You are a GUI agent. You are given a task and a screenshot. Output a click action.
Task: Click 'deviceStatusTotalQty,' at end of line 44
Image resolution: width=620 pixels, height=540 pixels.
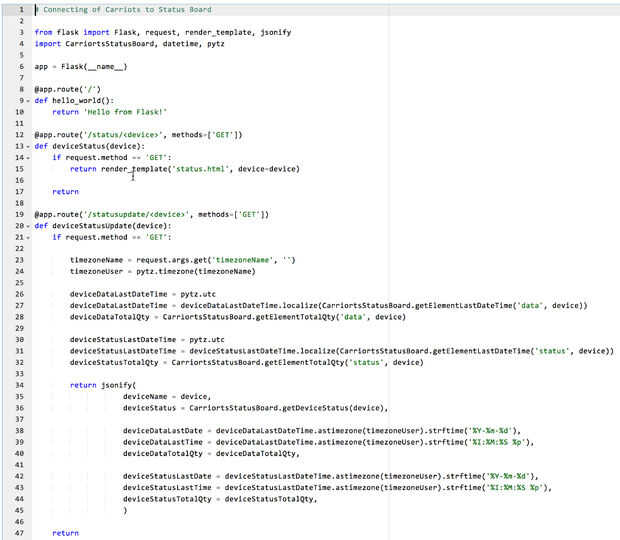(271, 499)
